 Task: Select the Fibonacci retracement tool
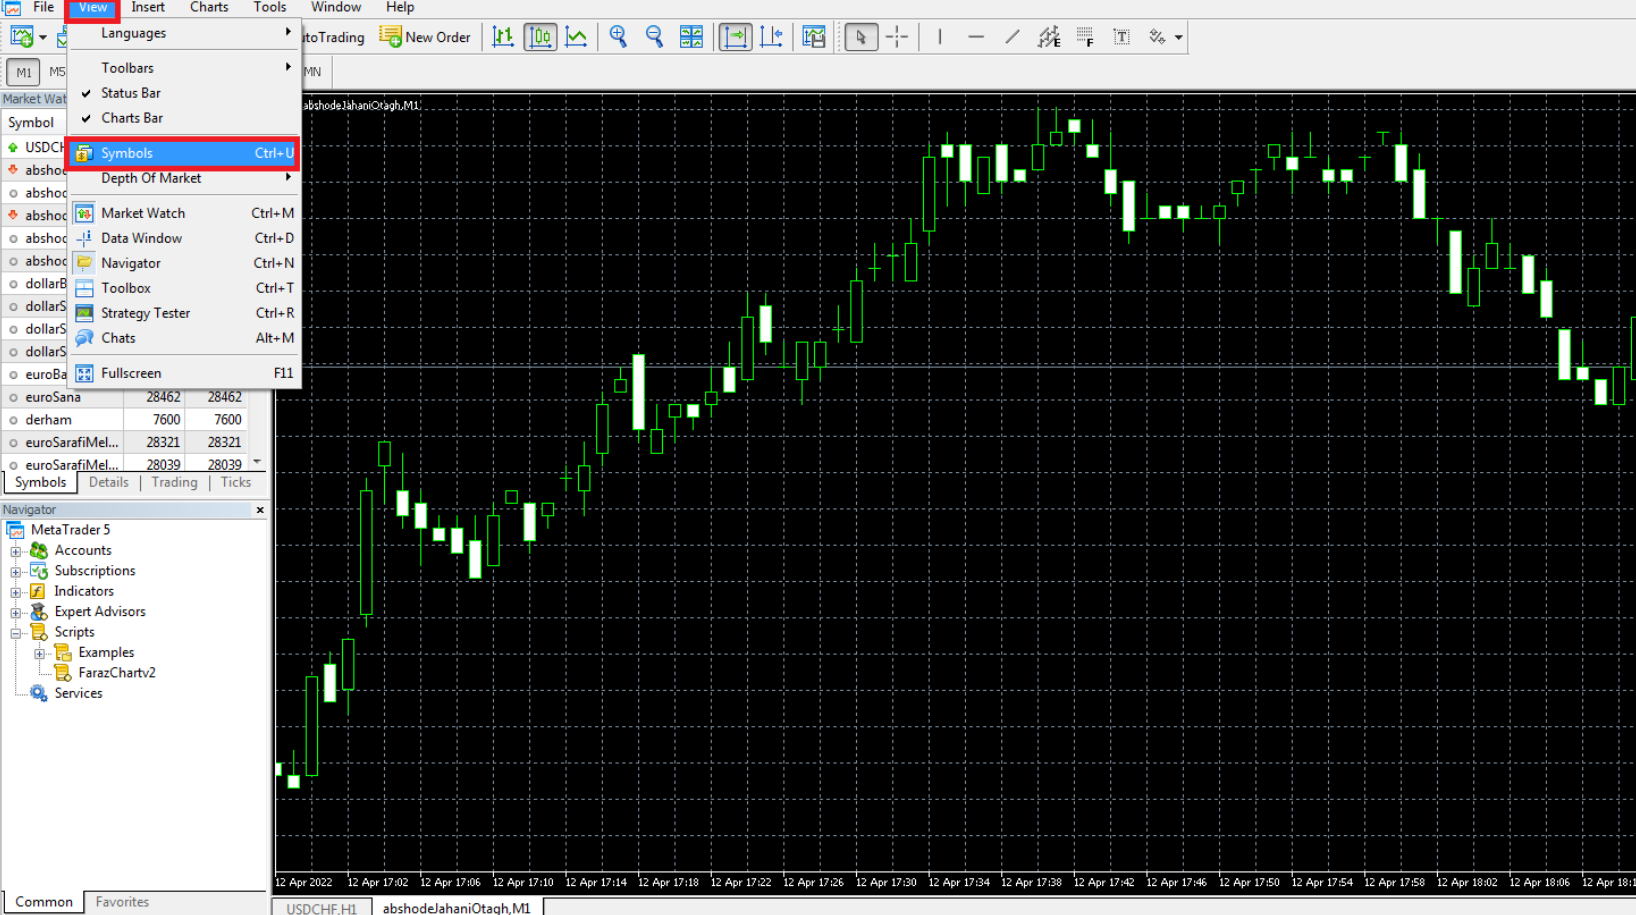point(1085,37)
